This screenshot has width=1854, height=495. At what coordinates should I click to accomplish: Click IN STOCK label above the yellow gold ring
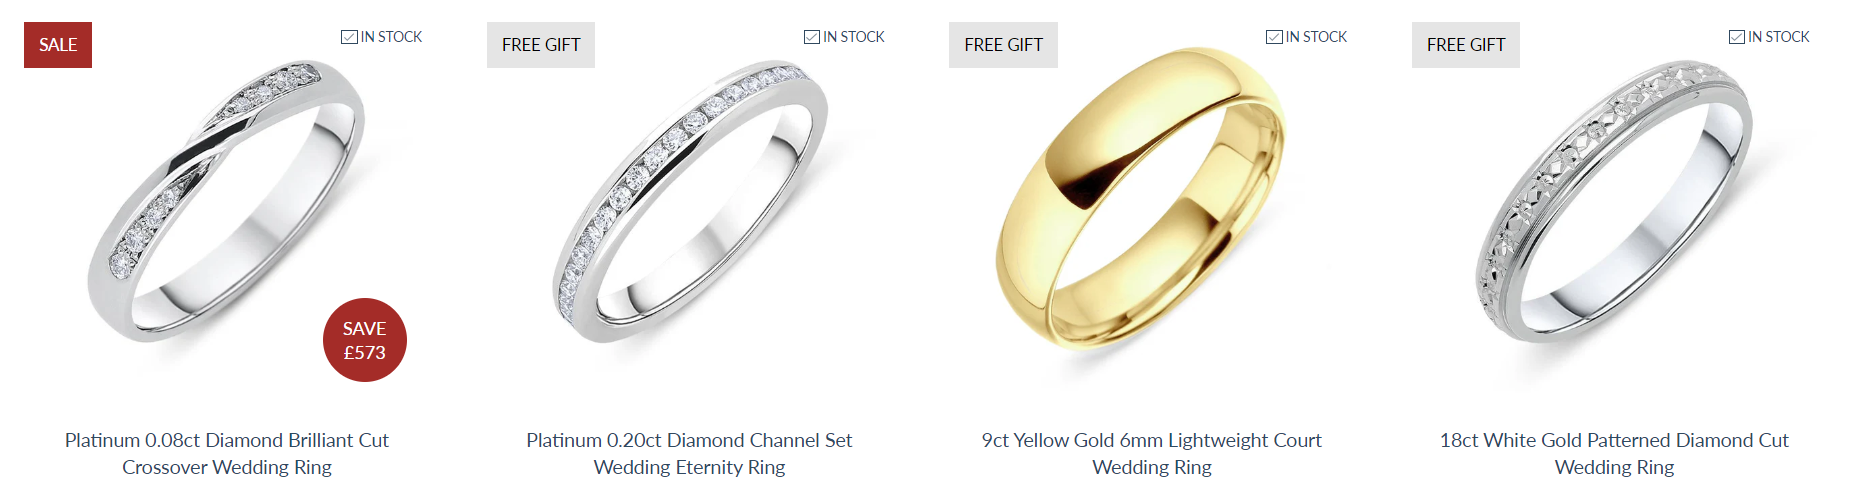tap(1316, 37)
